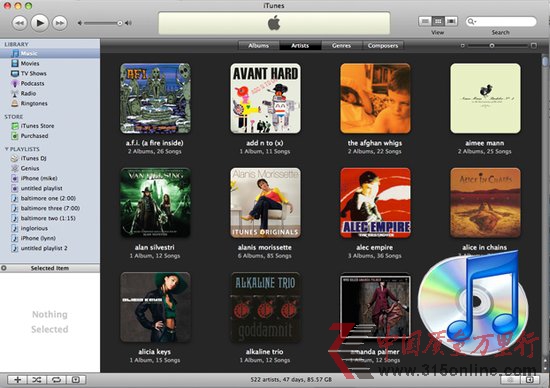Switch to list view button
Viewport: 550px width, 388px height.
point(425,21)
